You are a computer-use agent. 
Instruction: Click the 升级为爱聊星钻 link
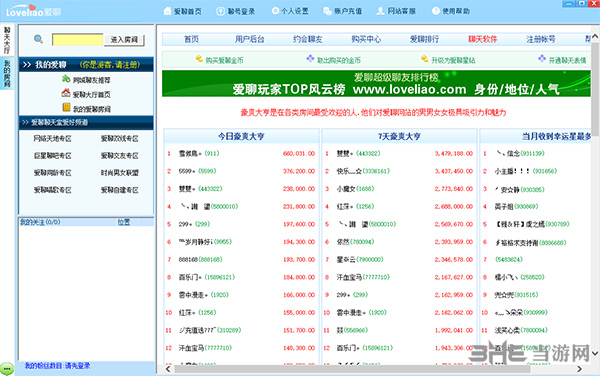[453, 60]
